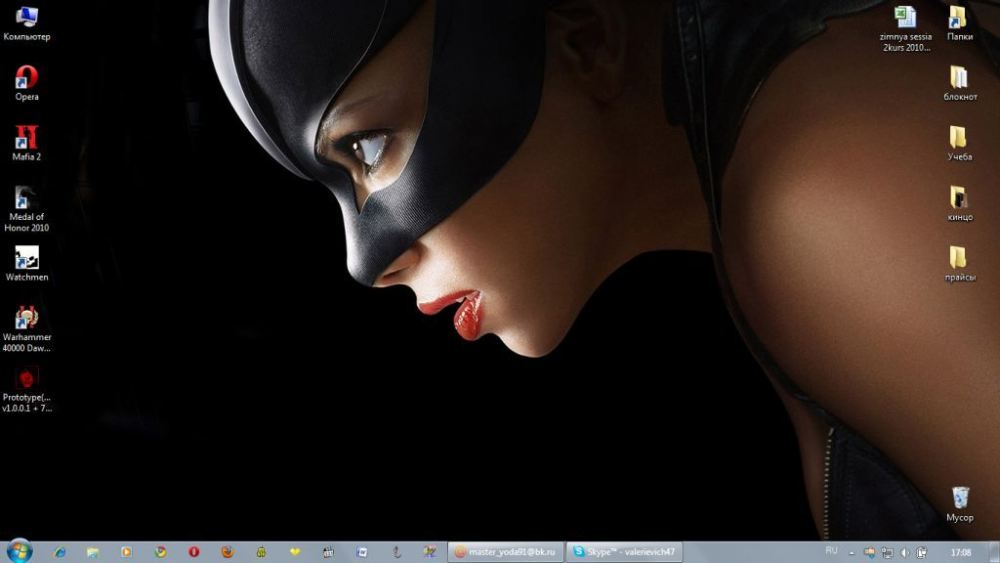This screenshot has height=563, width=1000.
Task: Select the Prototype desktop shortcut
Action: pyautogui.click(x=27, y=390)
